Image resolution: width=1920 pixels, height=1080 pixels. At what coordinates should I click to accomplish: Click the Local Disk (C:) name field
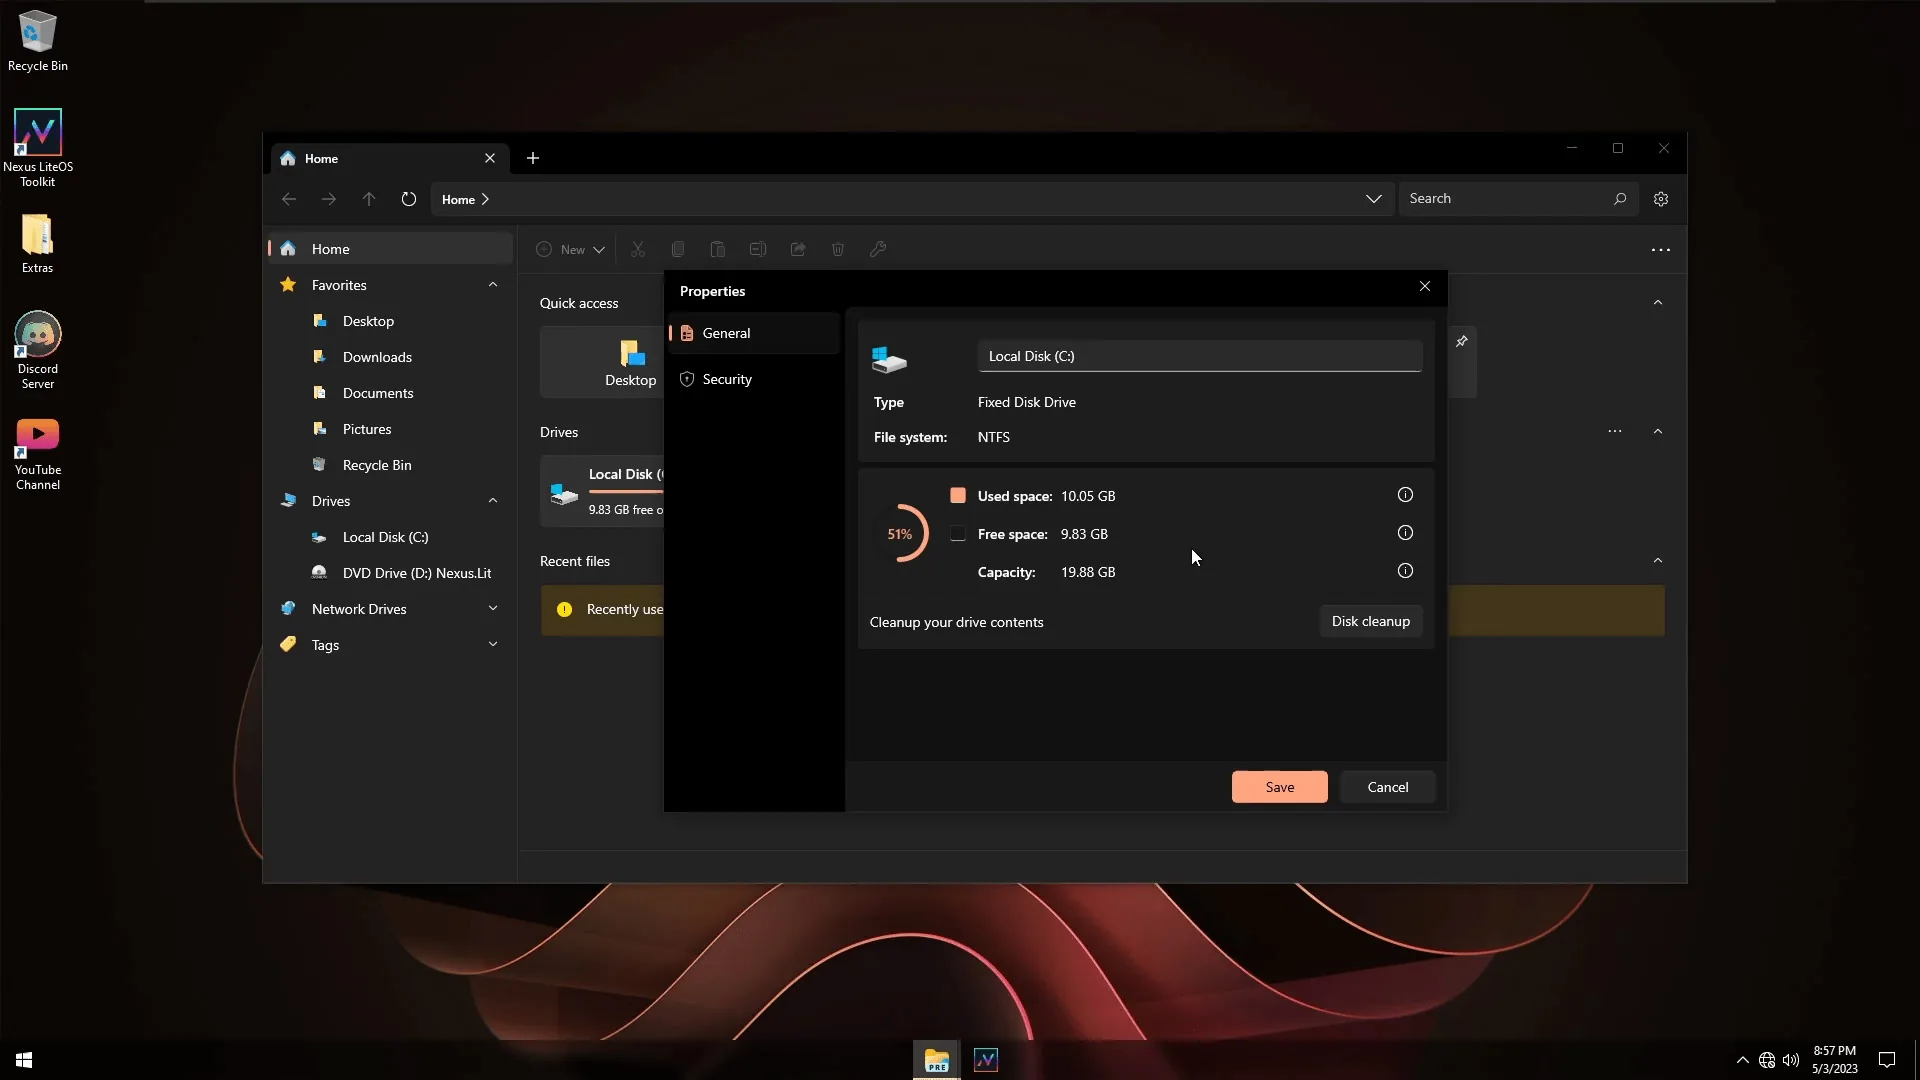click(x=1200, y=356)
